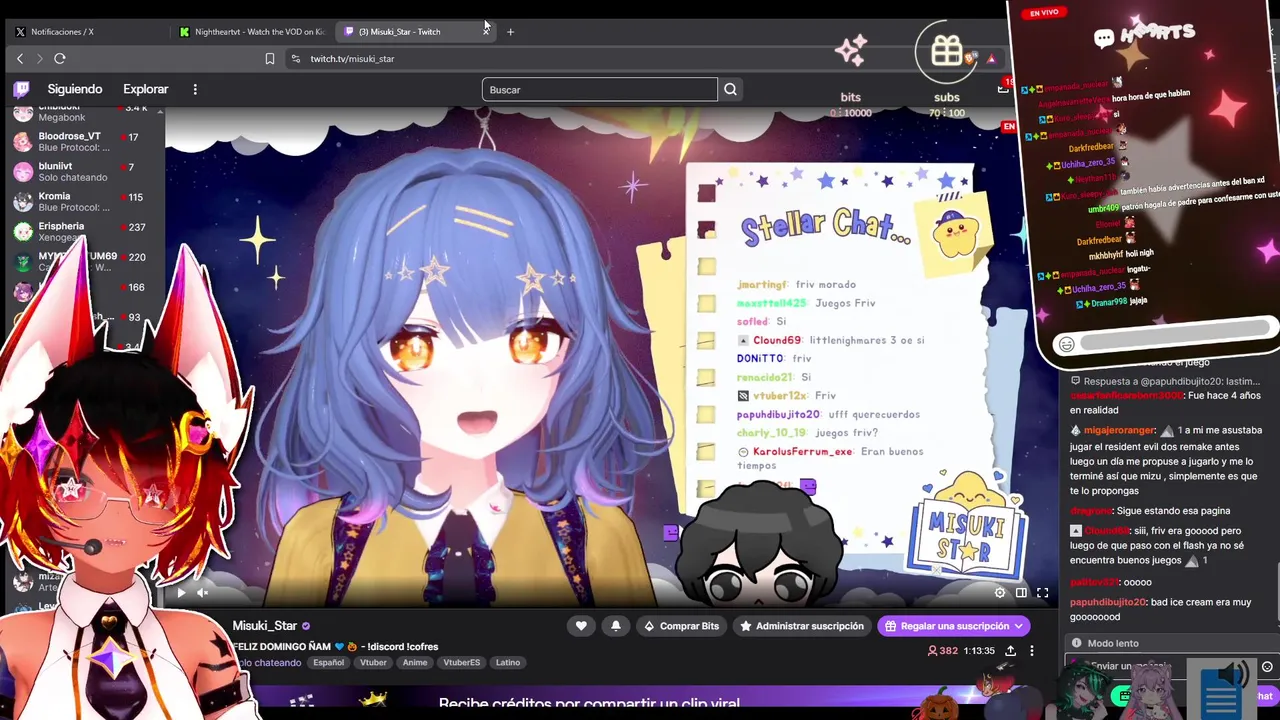Click the Modo lento chat notice
This screenshot has width=1280, height=720.
pos(1112,644)
